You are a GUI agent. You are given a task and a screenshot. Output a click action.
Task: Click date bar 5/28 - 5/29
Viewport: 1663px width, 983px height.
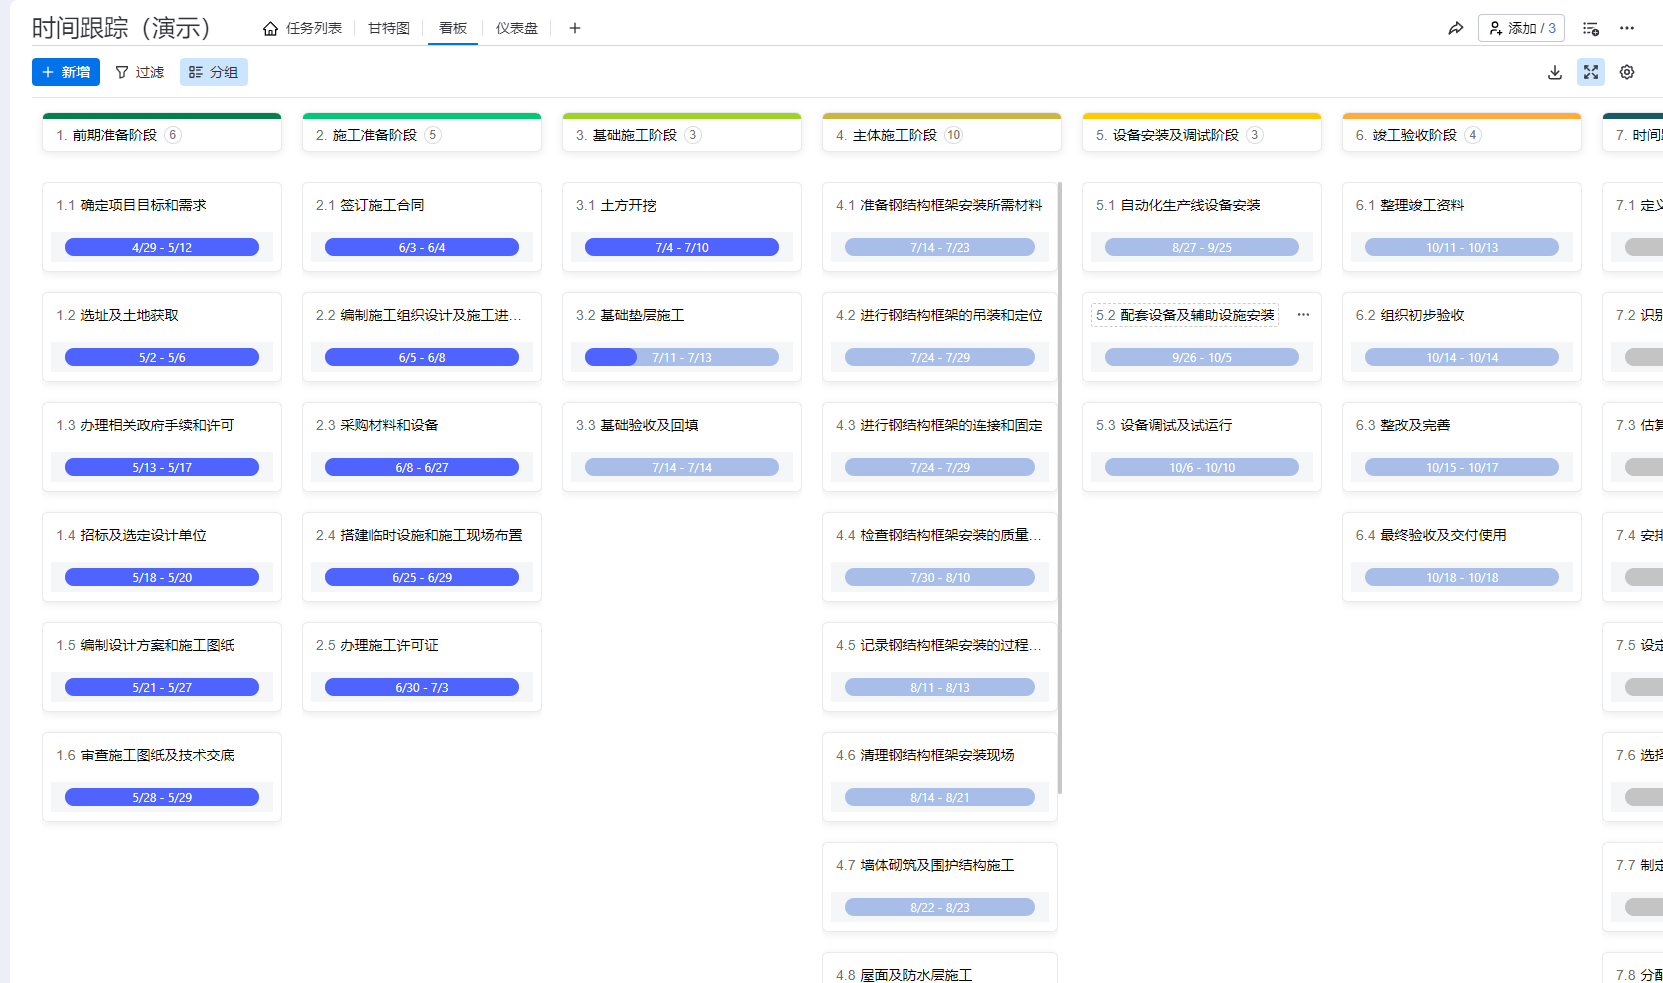click(x=162, y=797)
